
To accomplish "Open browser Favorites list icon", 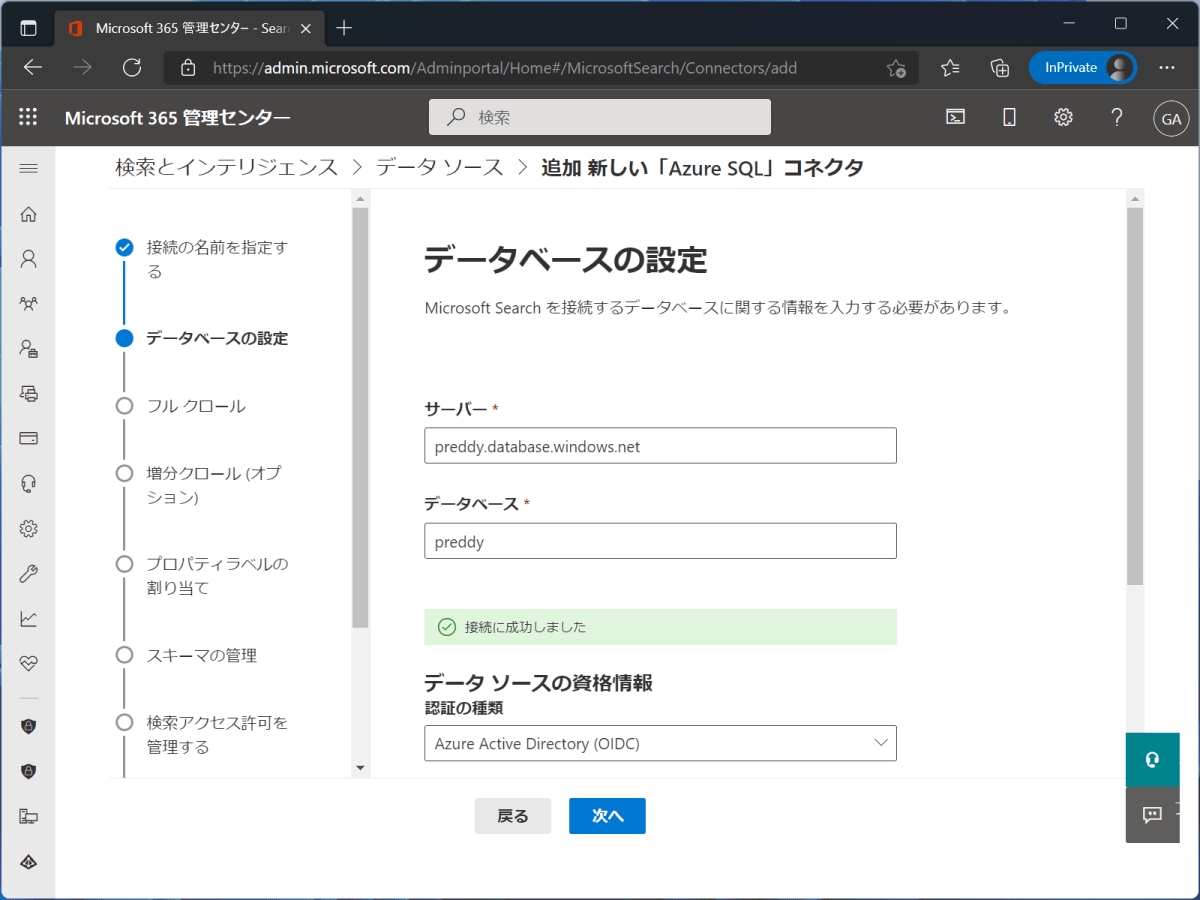I will point(950,68).
